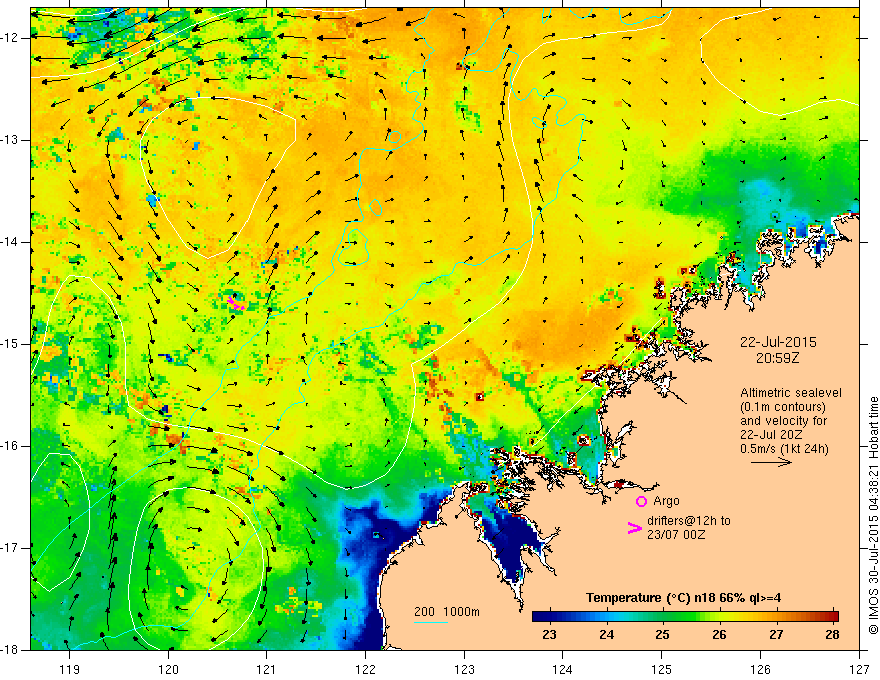The image size is (880, 680).
Task: Click the 'Altimetric sealevel' legend text
Action: tap(791, 393)
